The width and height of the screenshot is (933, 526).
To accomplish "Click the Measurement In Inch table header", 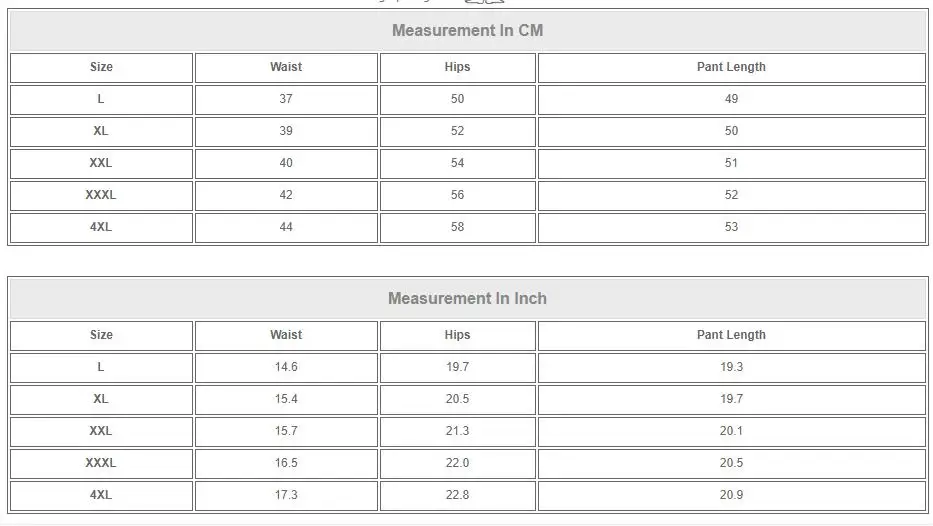I will [x=467, y=298].
